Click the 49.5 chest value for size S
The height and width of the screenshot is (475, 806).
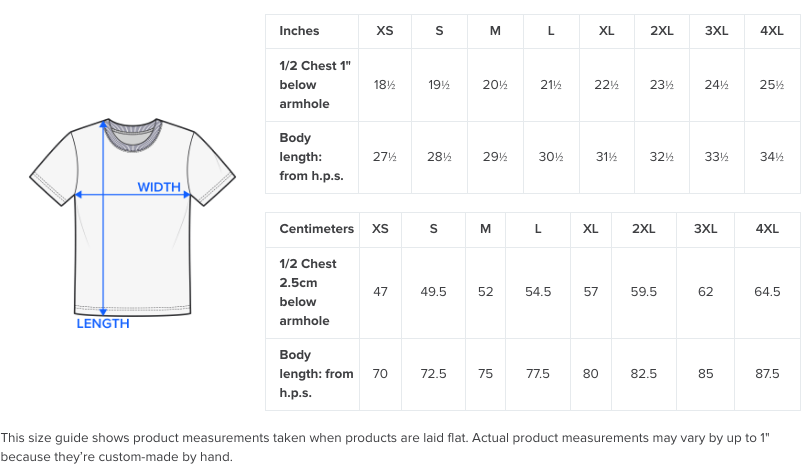(x=433, y=292)
